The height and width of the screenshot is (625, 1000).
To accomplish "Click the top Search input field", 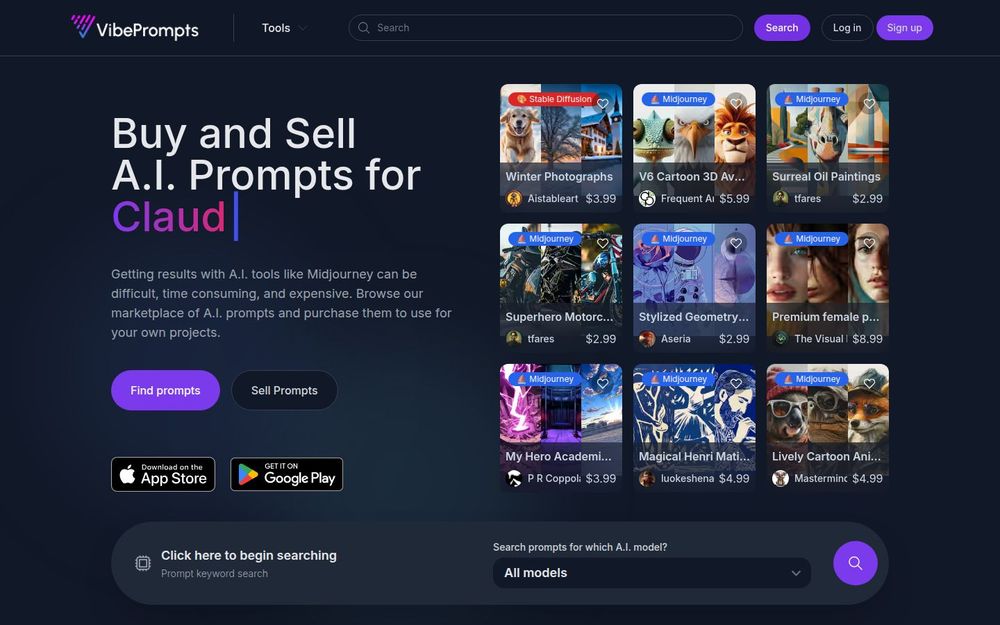I will [545, 28].
